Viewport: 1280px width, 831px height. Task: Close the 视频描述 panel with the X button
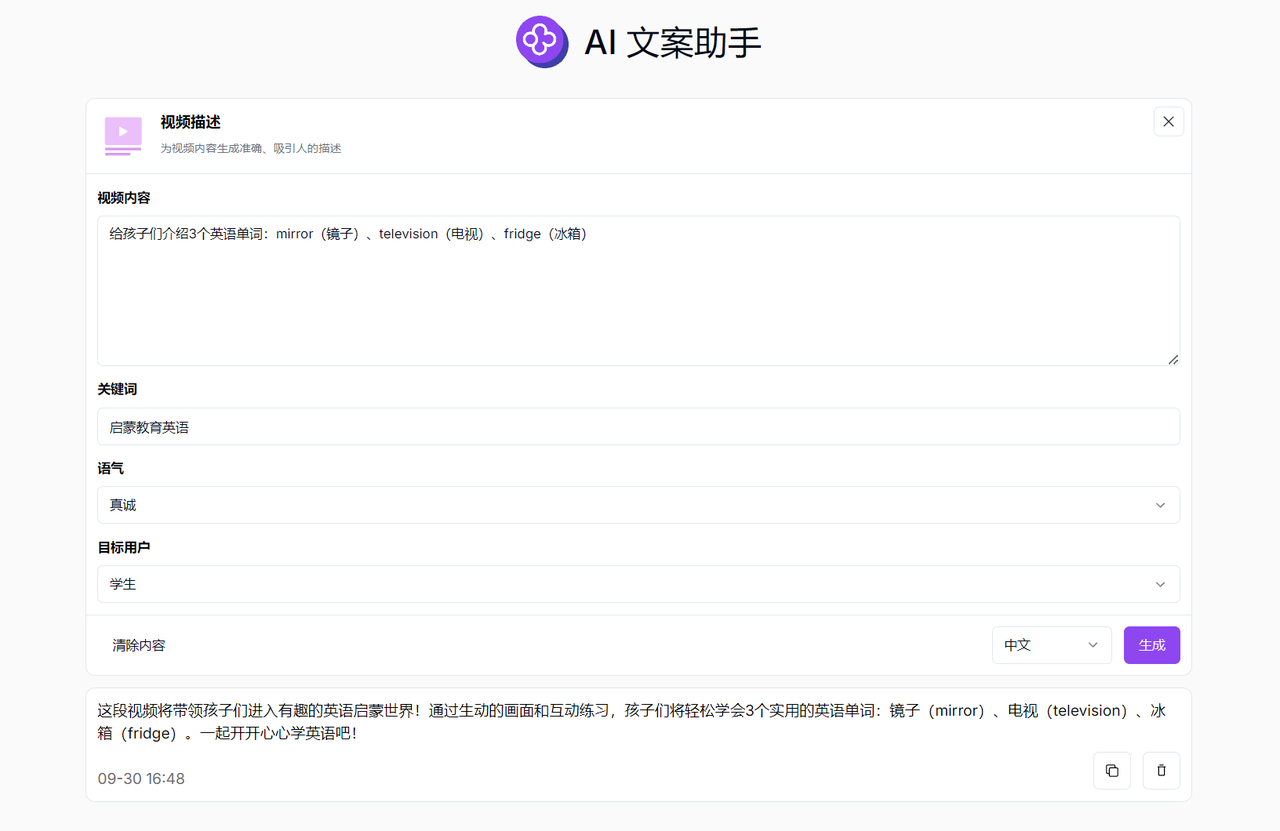[x=1168, y=122]
